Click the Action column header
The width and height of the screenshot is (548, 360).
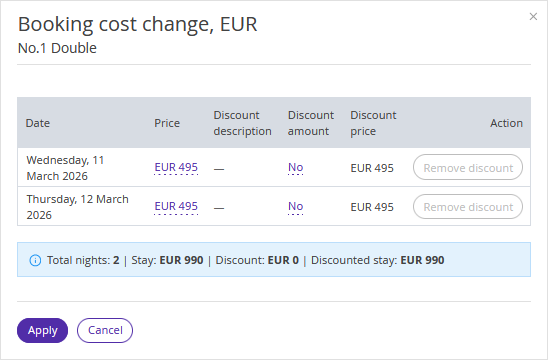tap(506, 123)
